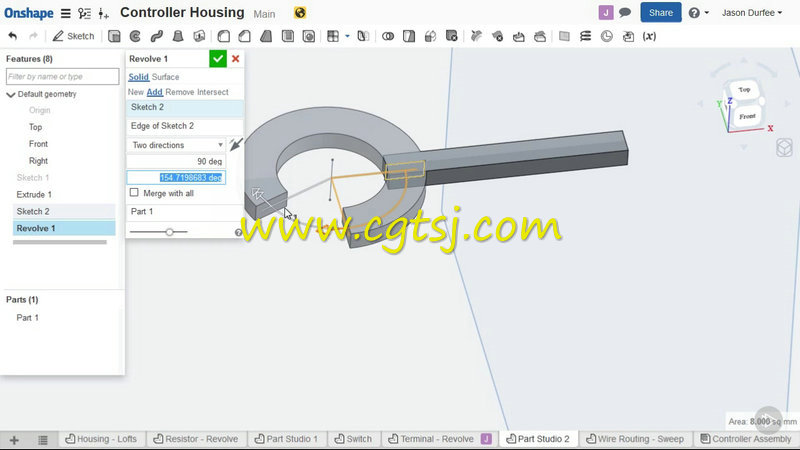Click the 90 deg angle field

(176, 161)
